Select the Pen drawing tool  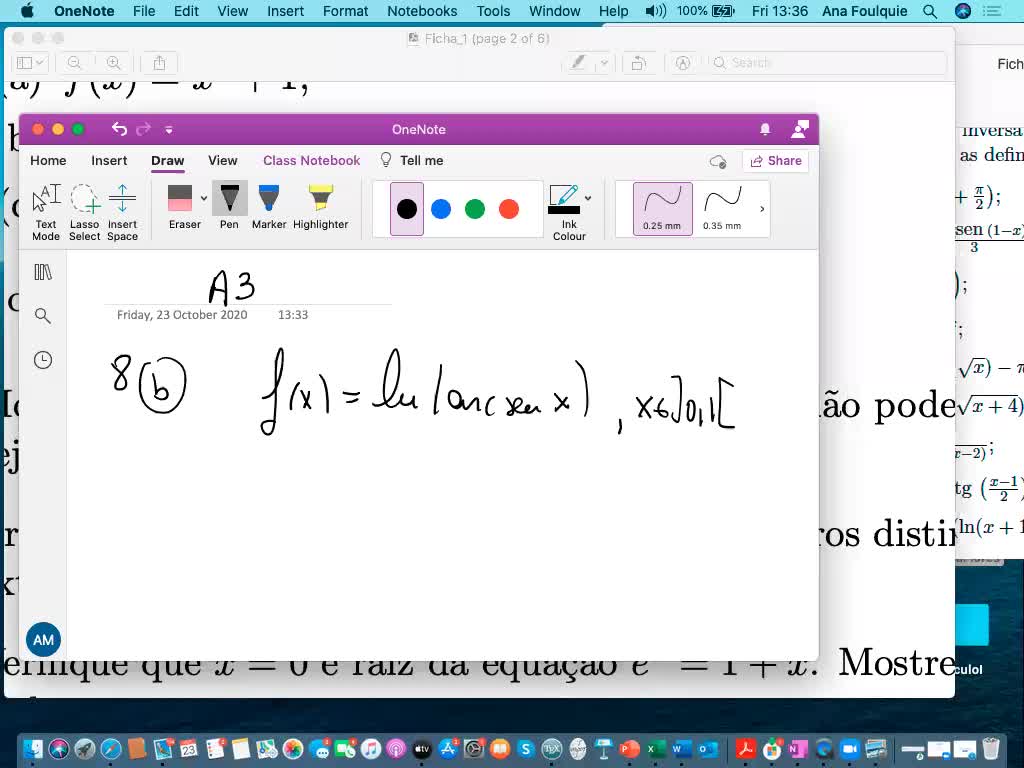pos(229,206)
